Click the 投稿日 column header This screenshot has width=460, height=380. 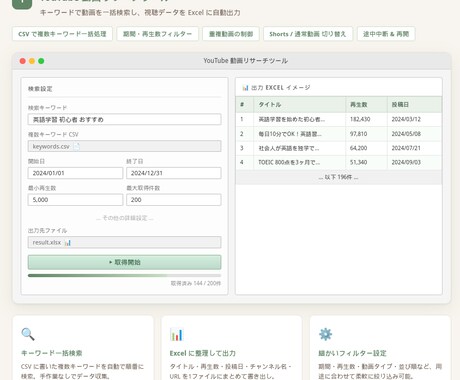(414, 105)
